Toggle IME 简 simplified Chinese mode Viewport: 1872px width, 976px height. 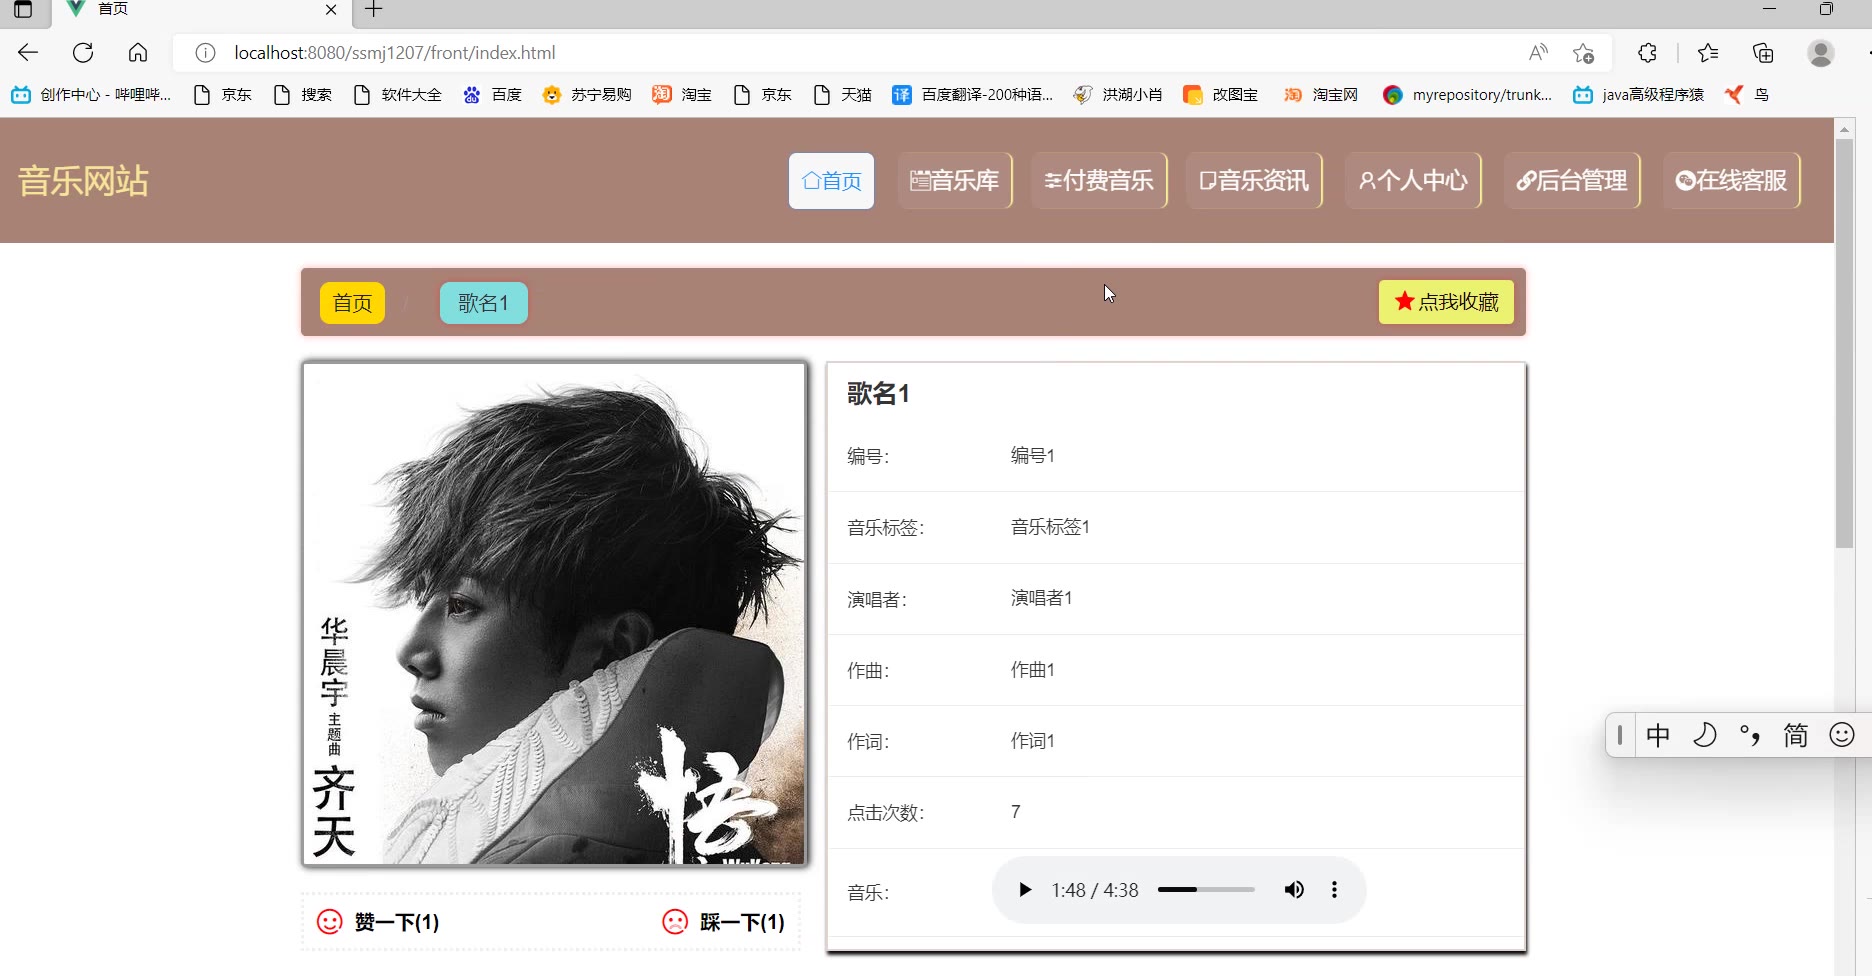[x=1796, y=736]
